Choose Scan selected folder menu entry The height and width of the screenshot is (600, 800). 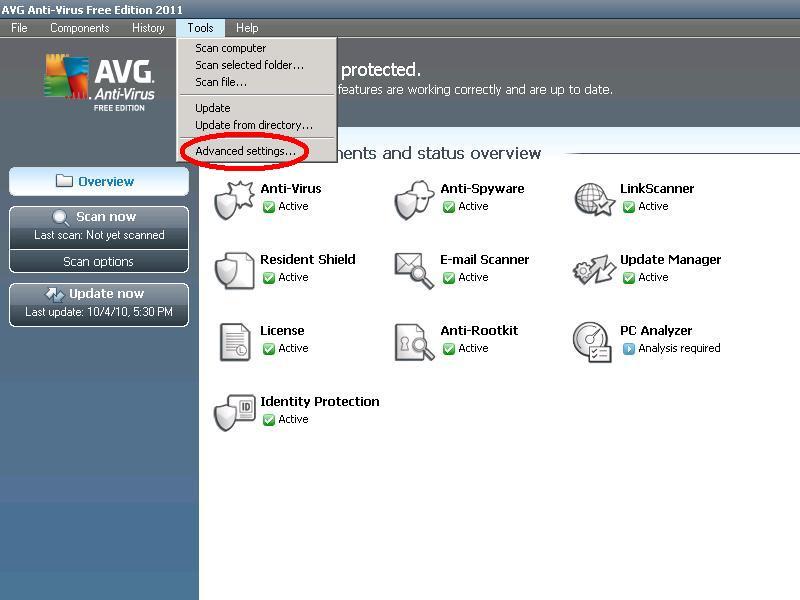(249, 65)
